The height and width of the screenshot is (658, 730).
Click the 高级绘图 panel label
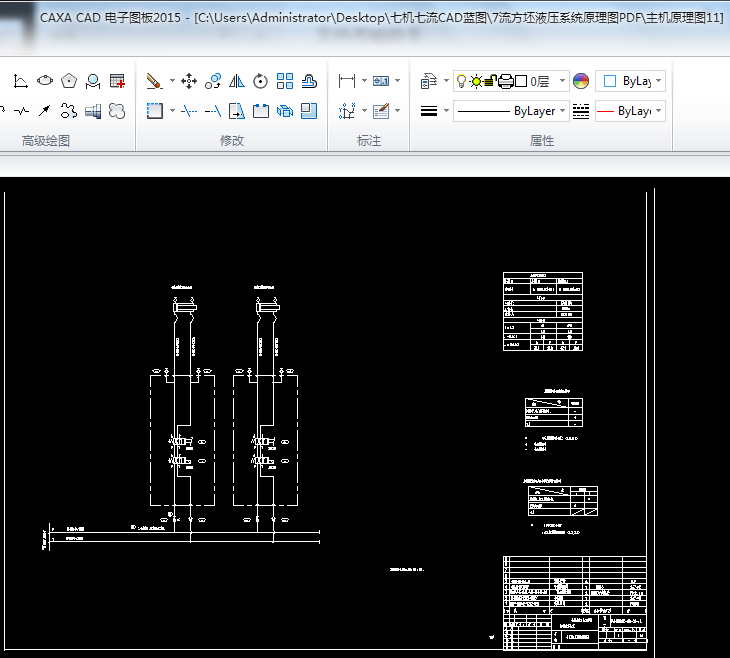coord(46,141)
